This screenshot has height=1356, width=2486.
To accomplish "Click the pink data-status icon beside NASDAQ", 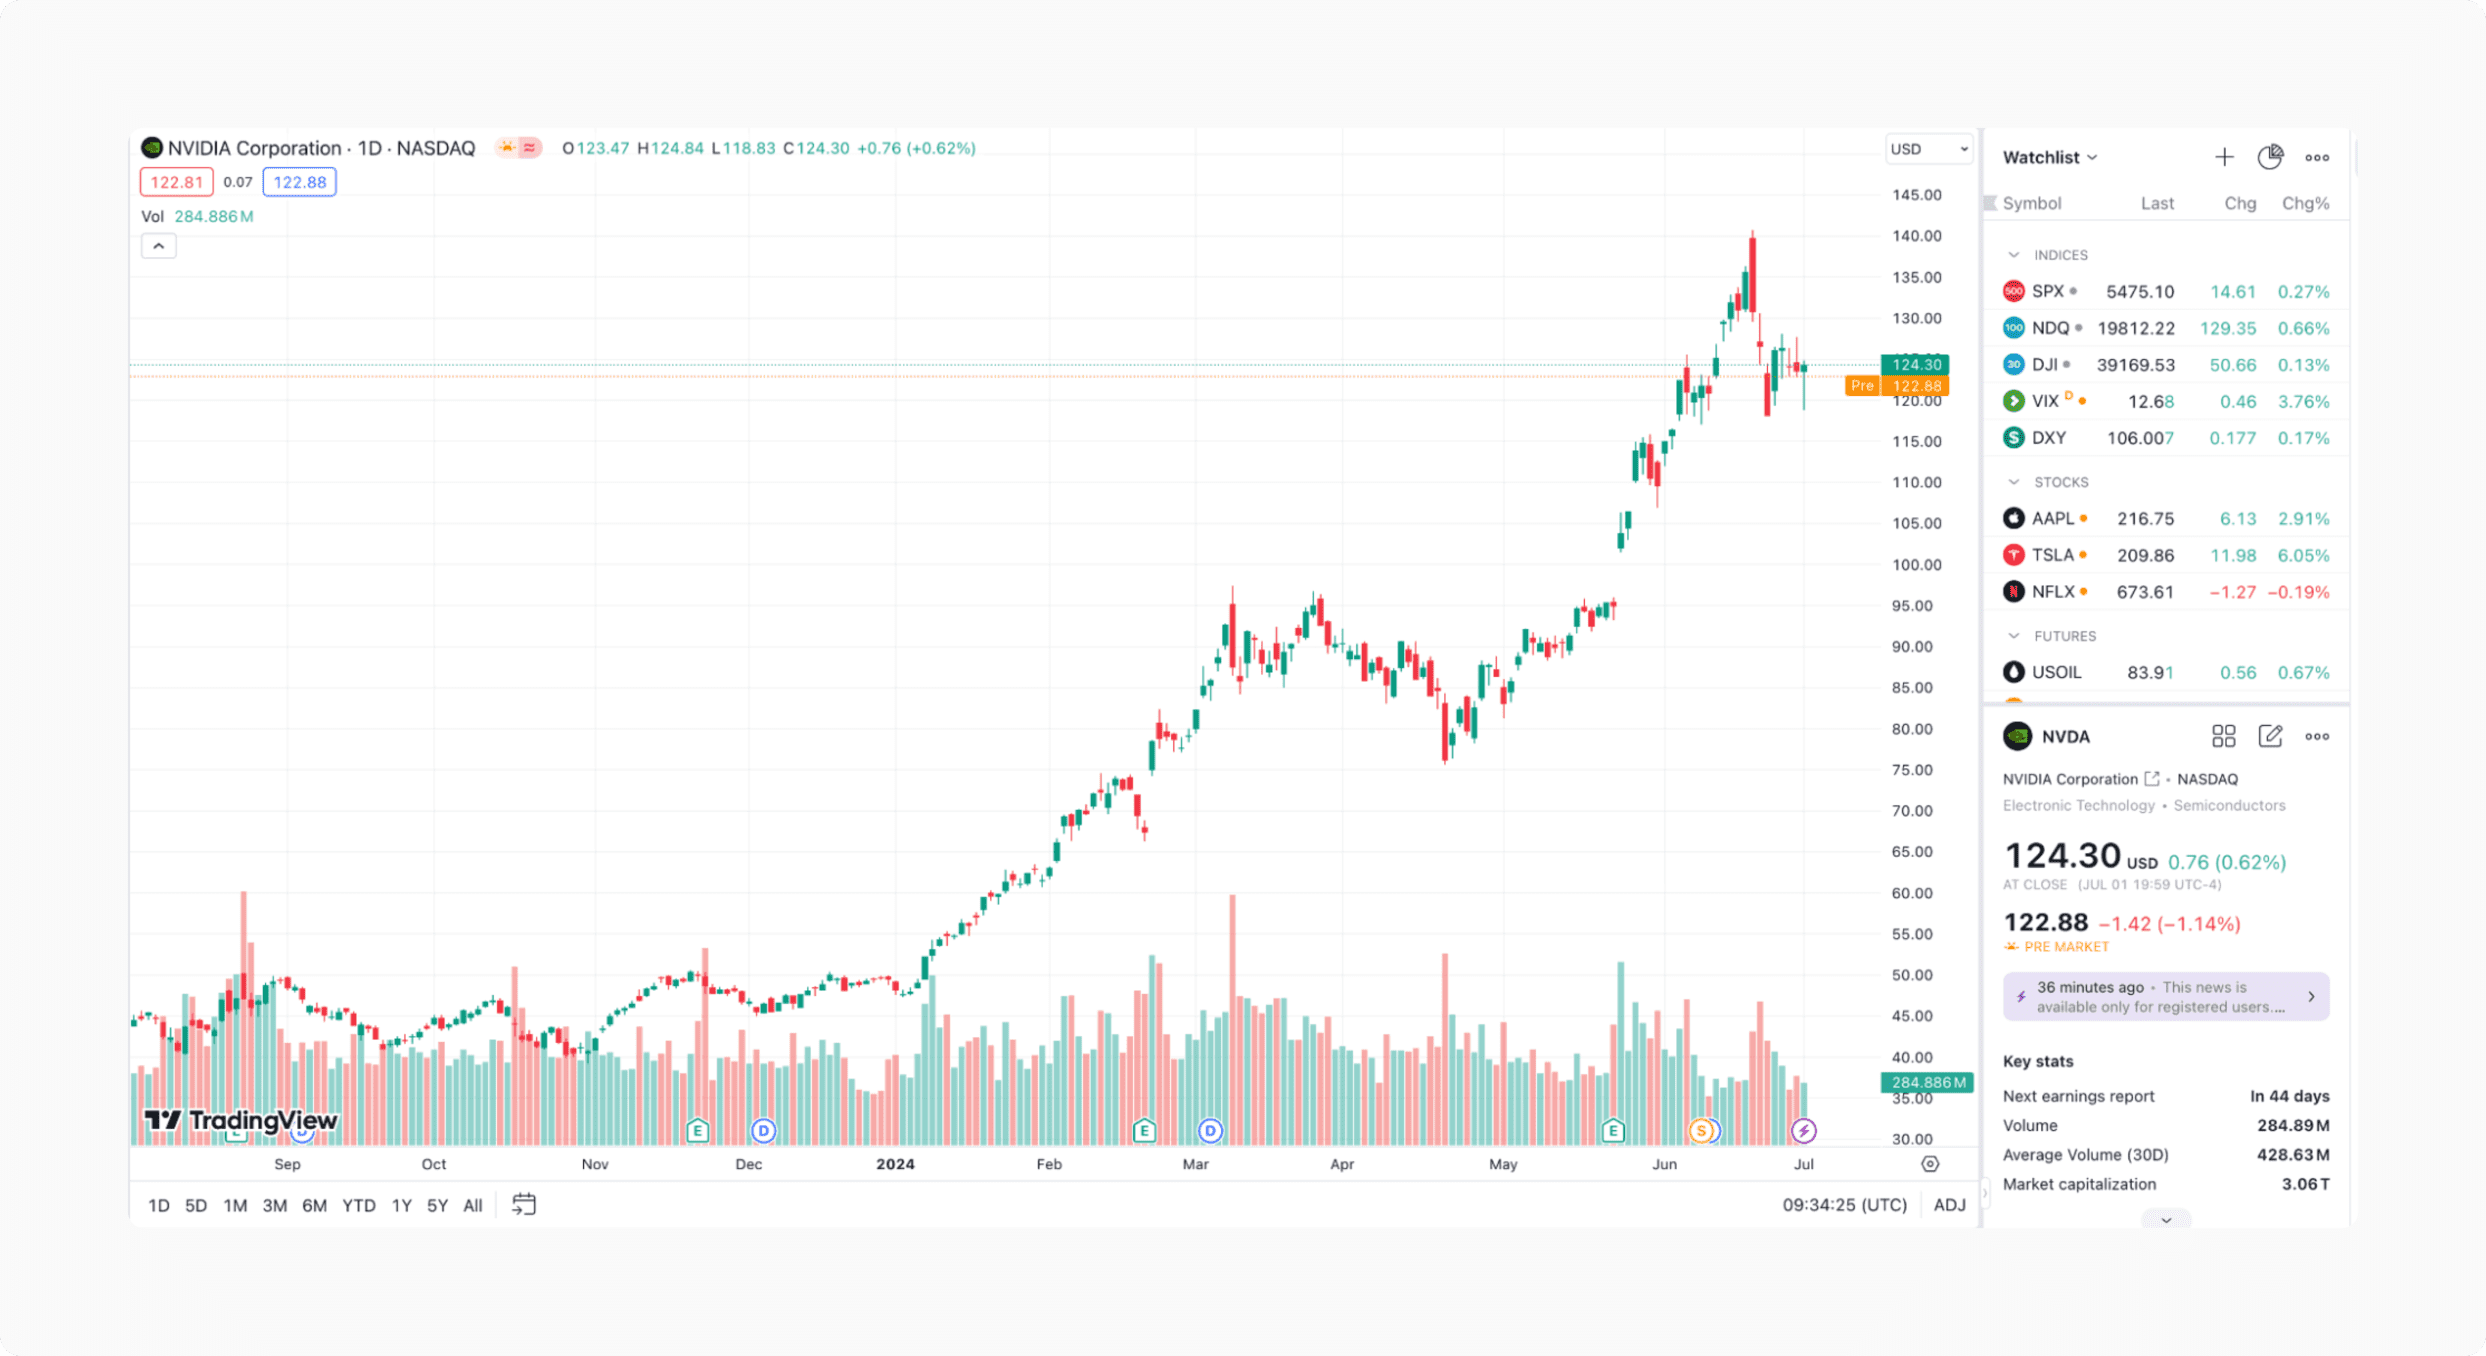I will [530, 148].
